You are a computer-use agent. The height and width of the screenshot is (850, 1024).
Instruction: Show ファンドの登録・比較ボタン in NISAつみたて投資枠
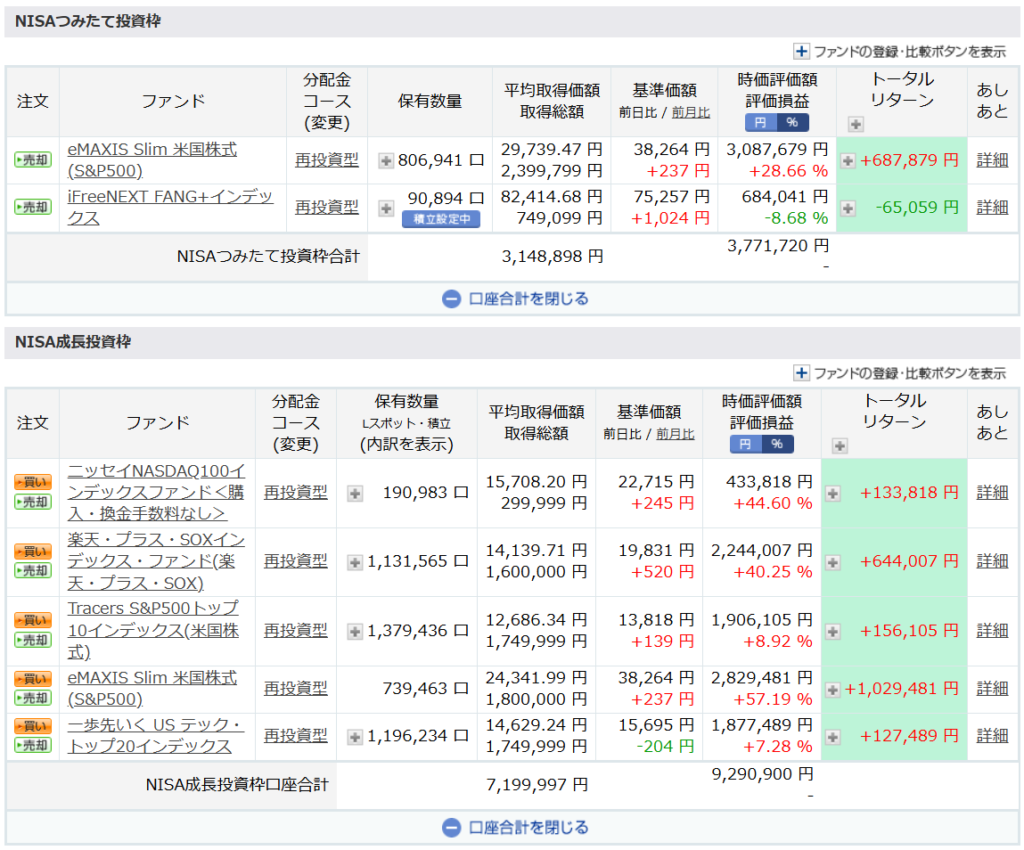(899, 51)
